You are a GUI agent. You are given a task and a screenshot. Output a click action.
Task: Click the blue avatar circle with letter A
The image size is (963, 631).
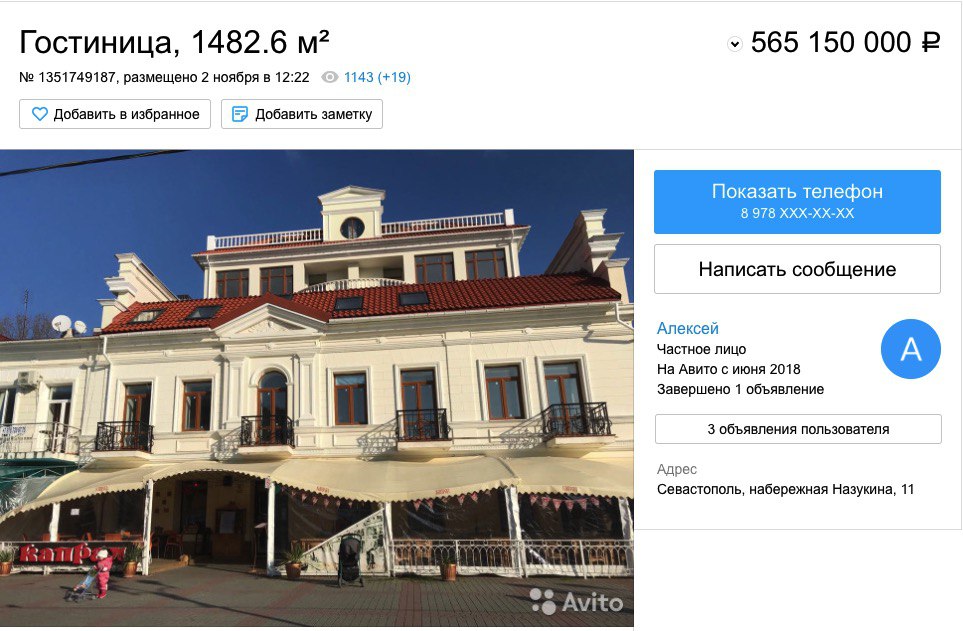(911, 349)
